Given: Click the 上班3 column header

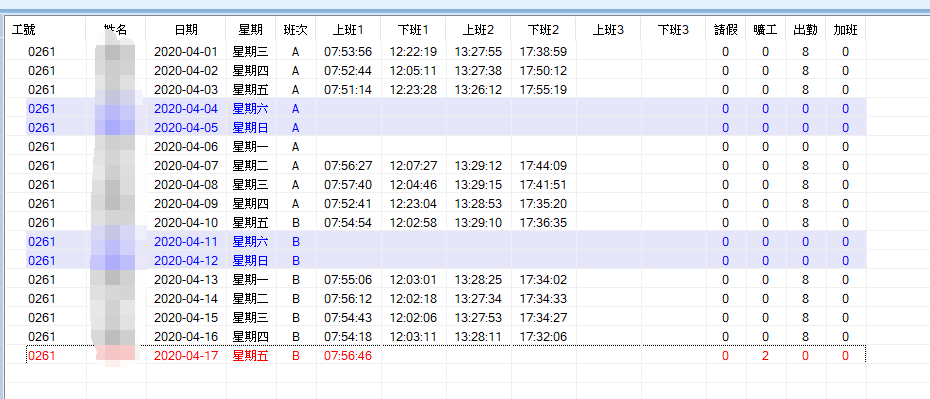Looking at the screenshot, I should (x=609, y=30).
